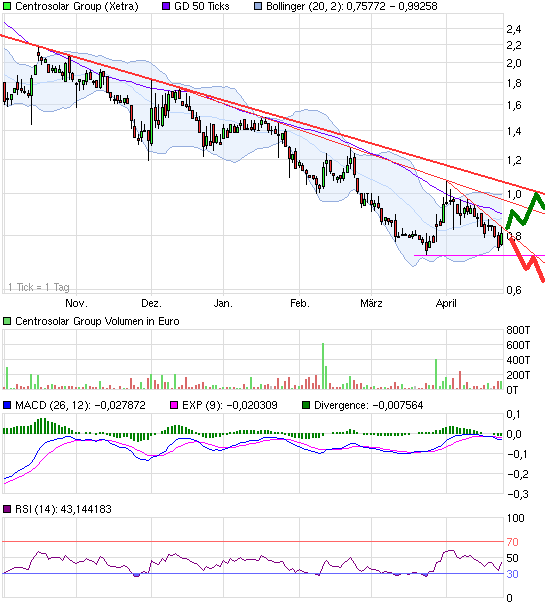Click the 1,4 price axis label
The image size is (545, 606).
tap(514, 131)
